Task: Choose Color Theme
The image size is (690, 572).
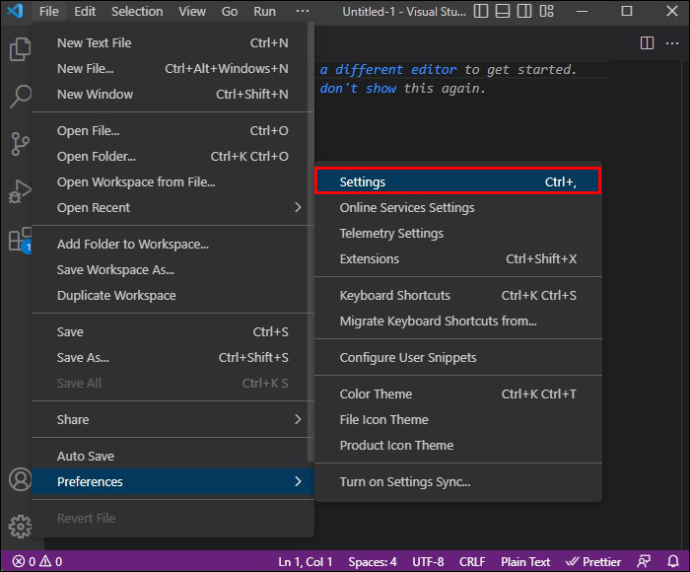Action: coord(458,394)
